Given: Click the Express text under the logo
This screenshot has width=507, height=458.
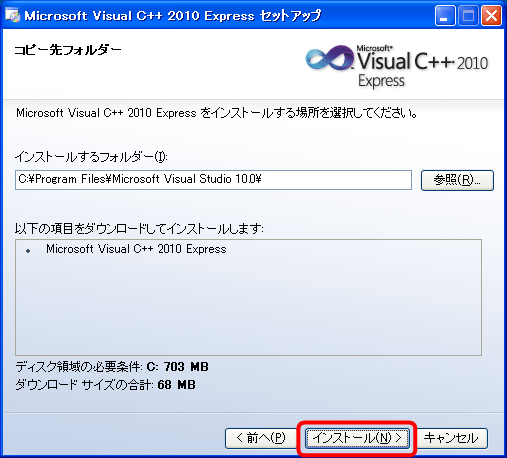Looking at the screenshot, I should click(381, 81).
